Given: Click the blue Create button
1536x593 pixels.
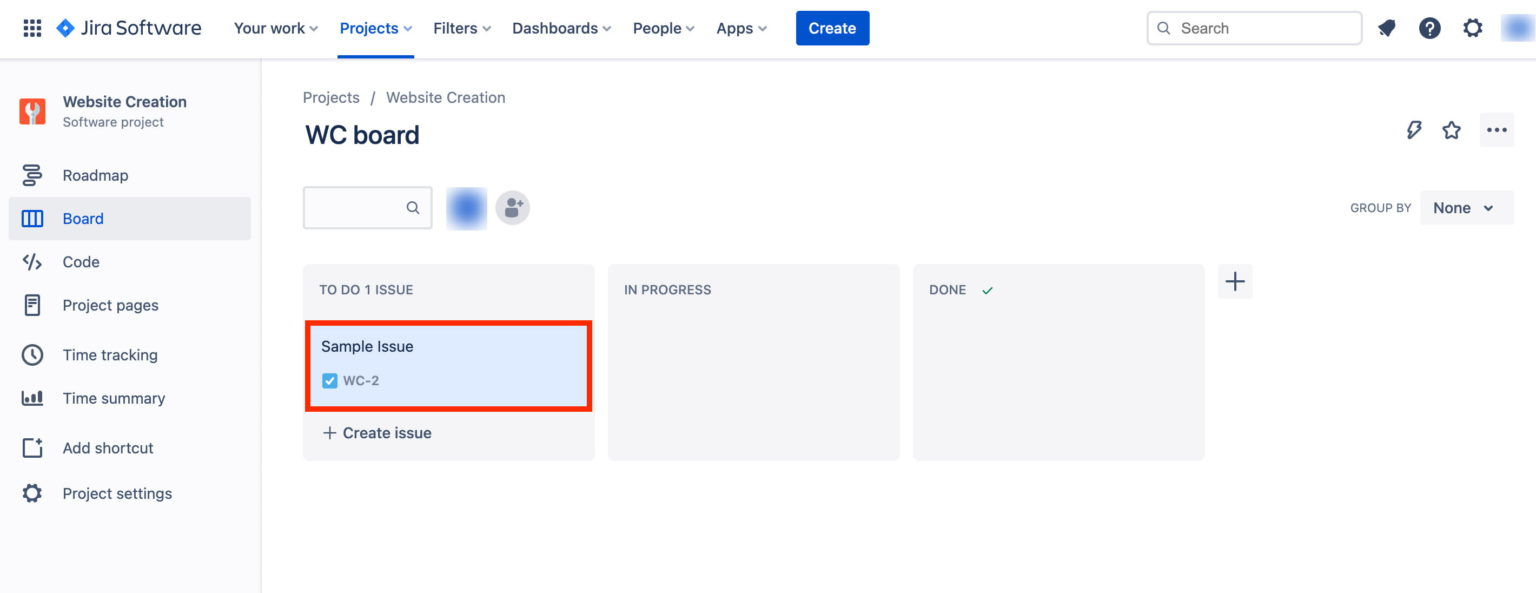Looking at the screenshot, I should pos(832,28).
